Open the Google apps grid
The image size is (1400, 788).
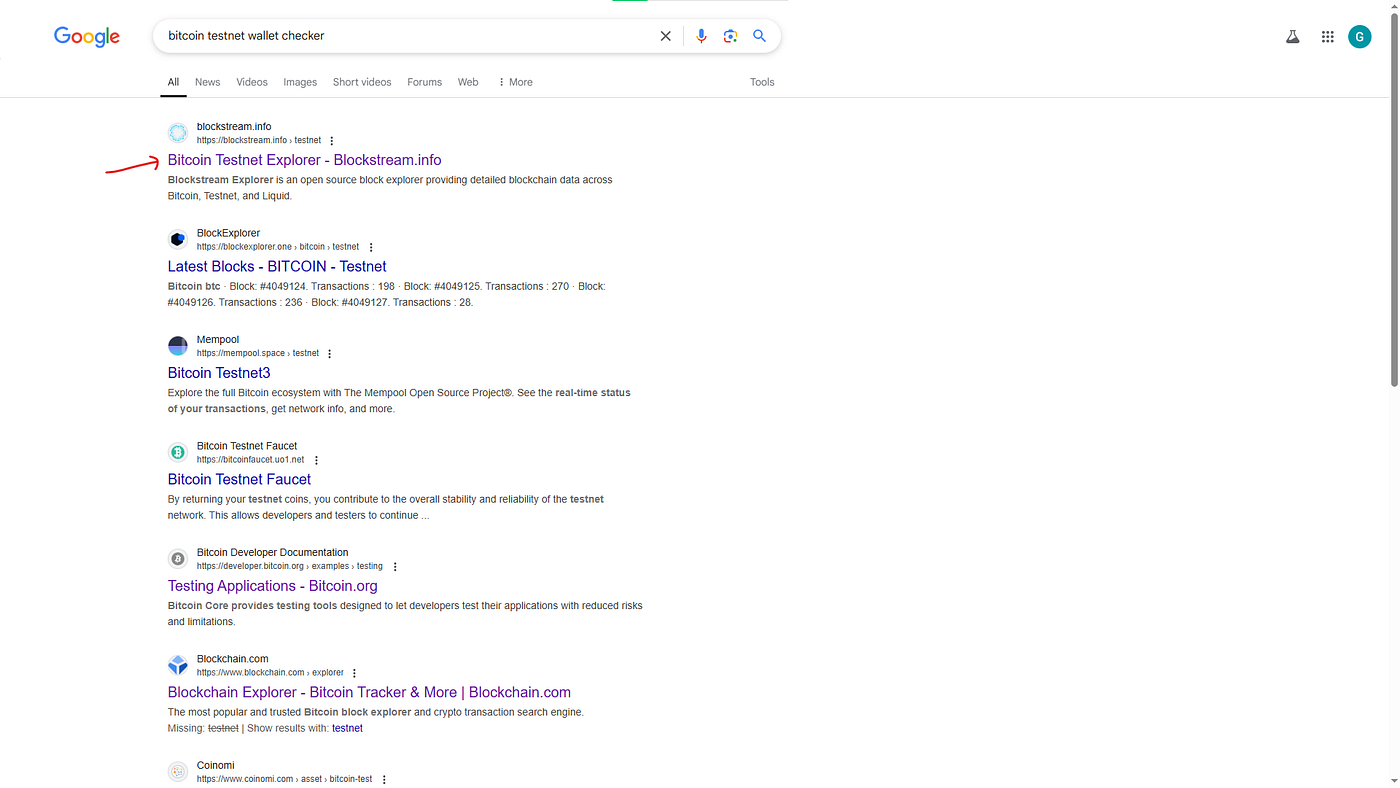tap(1328, 37)
